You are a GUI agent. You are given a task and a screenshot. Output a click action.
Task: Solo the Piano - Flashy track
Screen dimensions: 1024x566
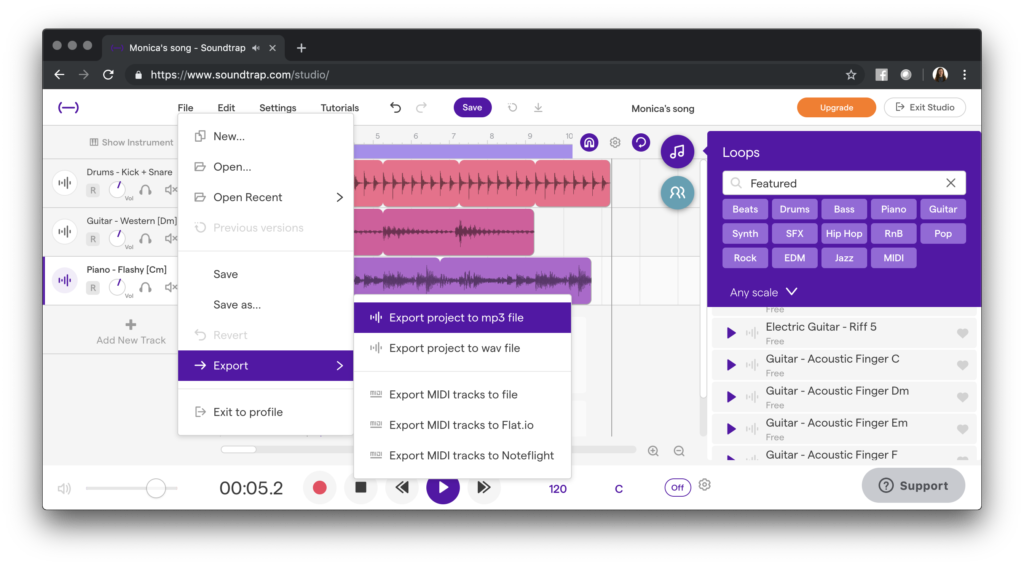point(145,287)
